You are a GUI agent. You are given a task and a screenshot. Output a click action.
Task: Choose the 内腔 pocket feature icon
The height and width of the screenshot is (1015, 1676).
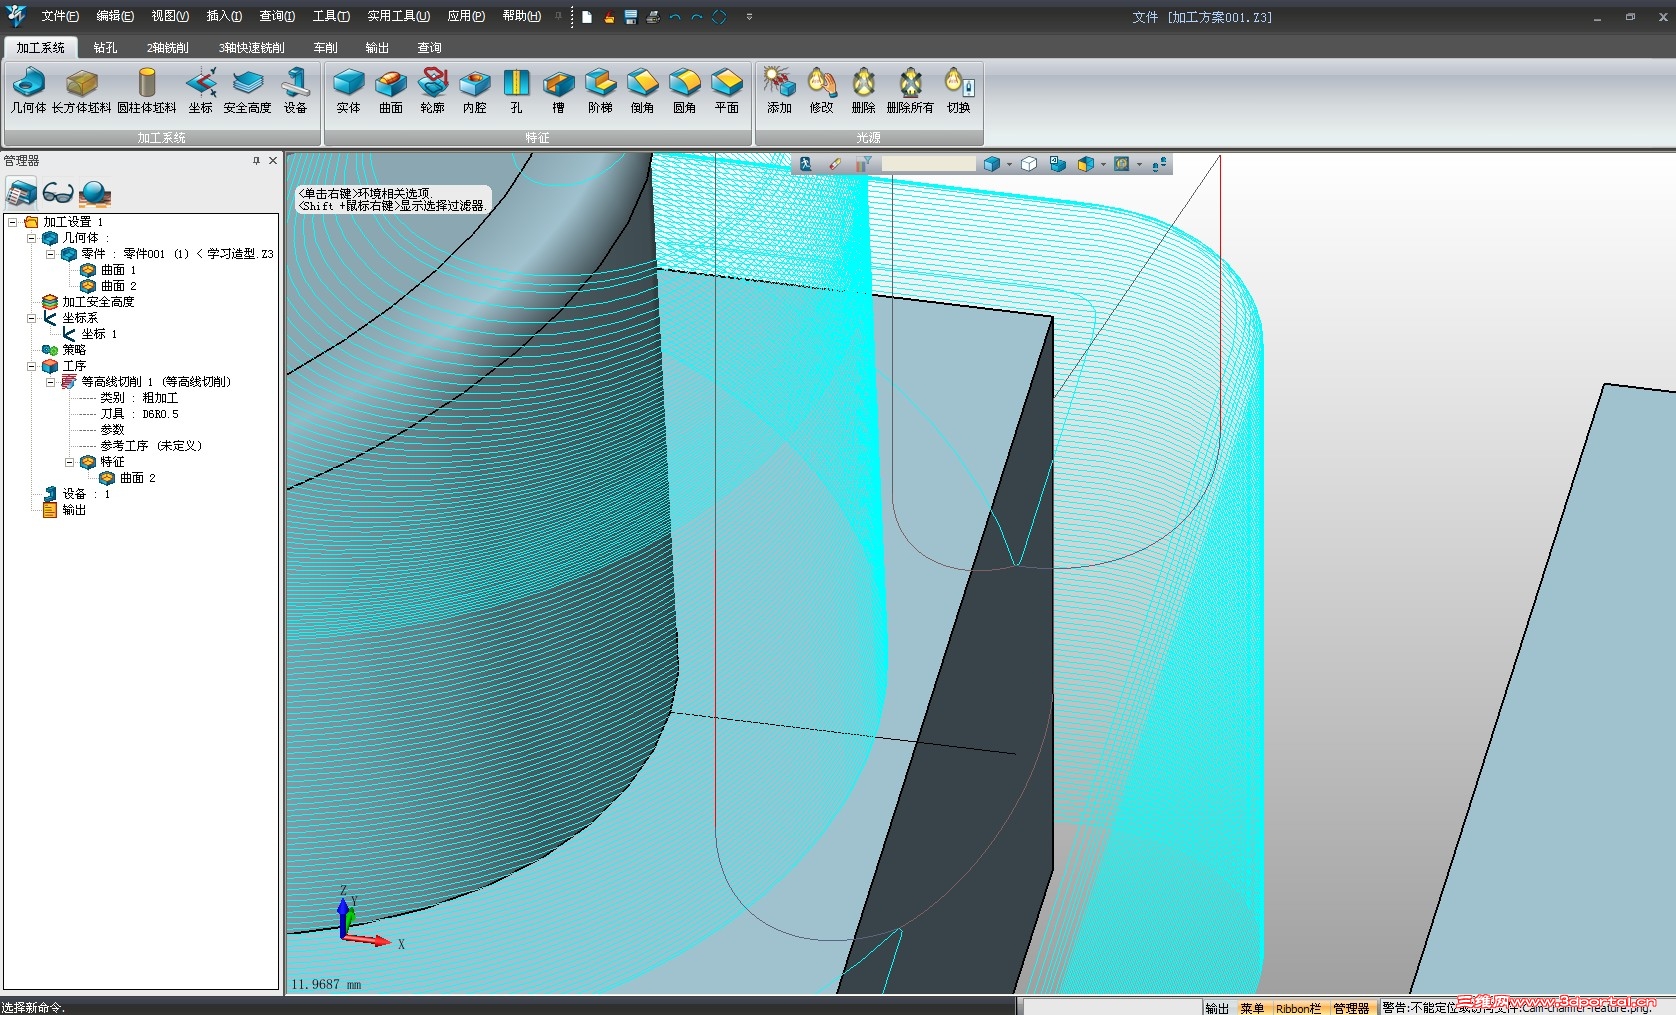(475, 90)
